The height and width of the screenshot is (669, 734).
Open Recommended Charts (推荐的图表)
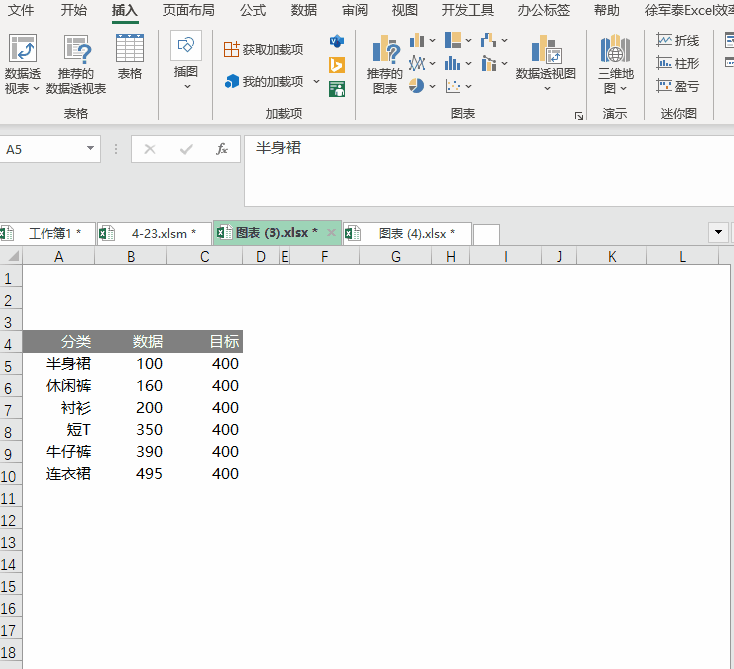coord(385,65)
